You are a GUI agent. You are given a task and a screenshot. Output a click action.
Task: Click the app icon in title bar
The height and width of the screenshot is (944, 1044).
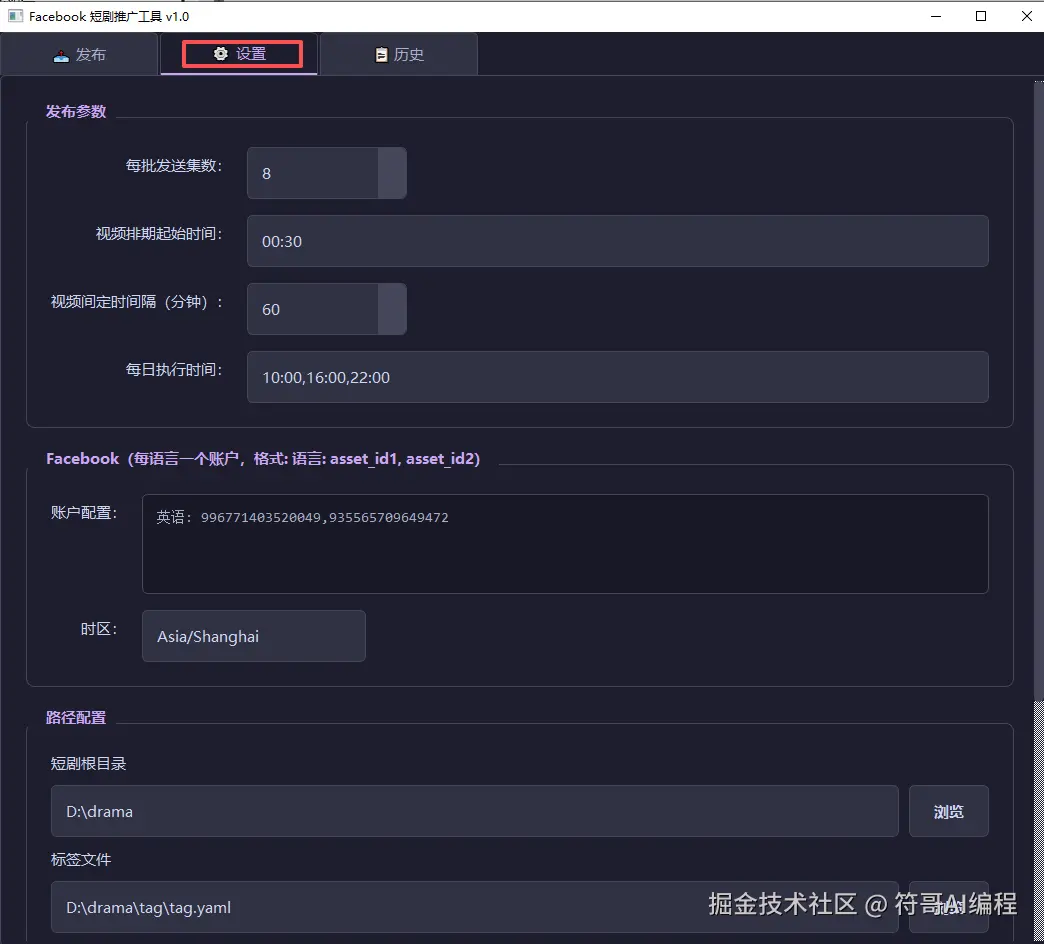[15, 16]
